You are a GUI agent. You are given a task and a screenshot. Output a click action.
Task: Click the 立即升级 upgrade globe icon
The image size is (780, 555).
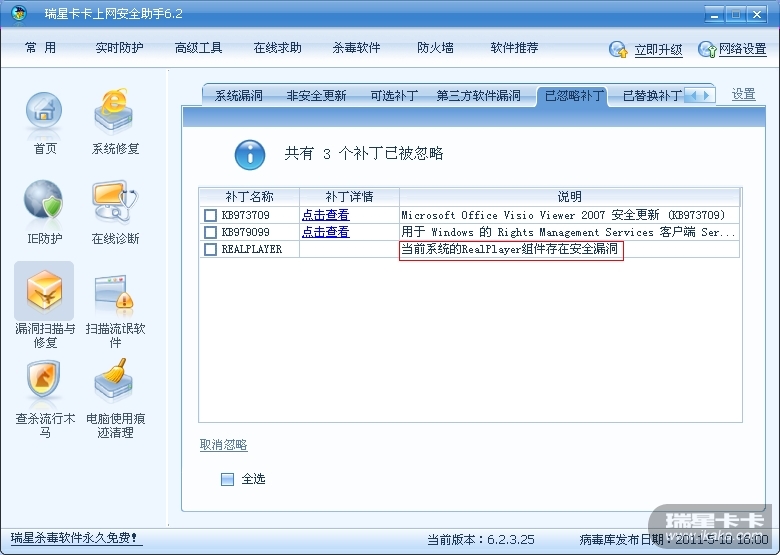pos(618,49)
